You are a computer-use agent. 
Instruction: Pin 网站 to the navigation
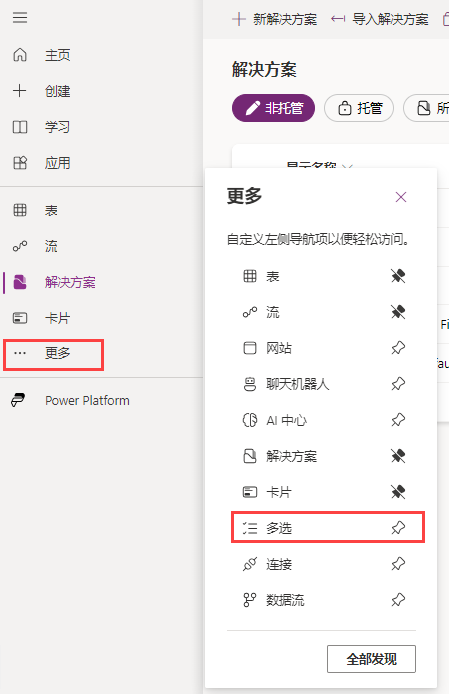pos(398,348)
